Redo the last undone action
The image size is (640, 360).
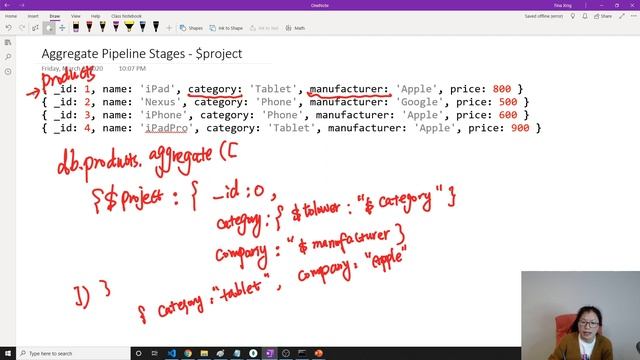[x=22, y=28]
